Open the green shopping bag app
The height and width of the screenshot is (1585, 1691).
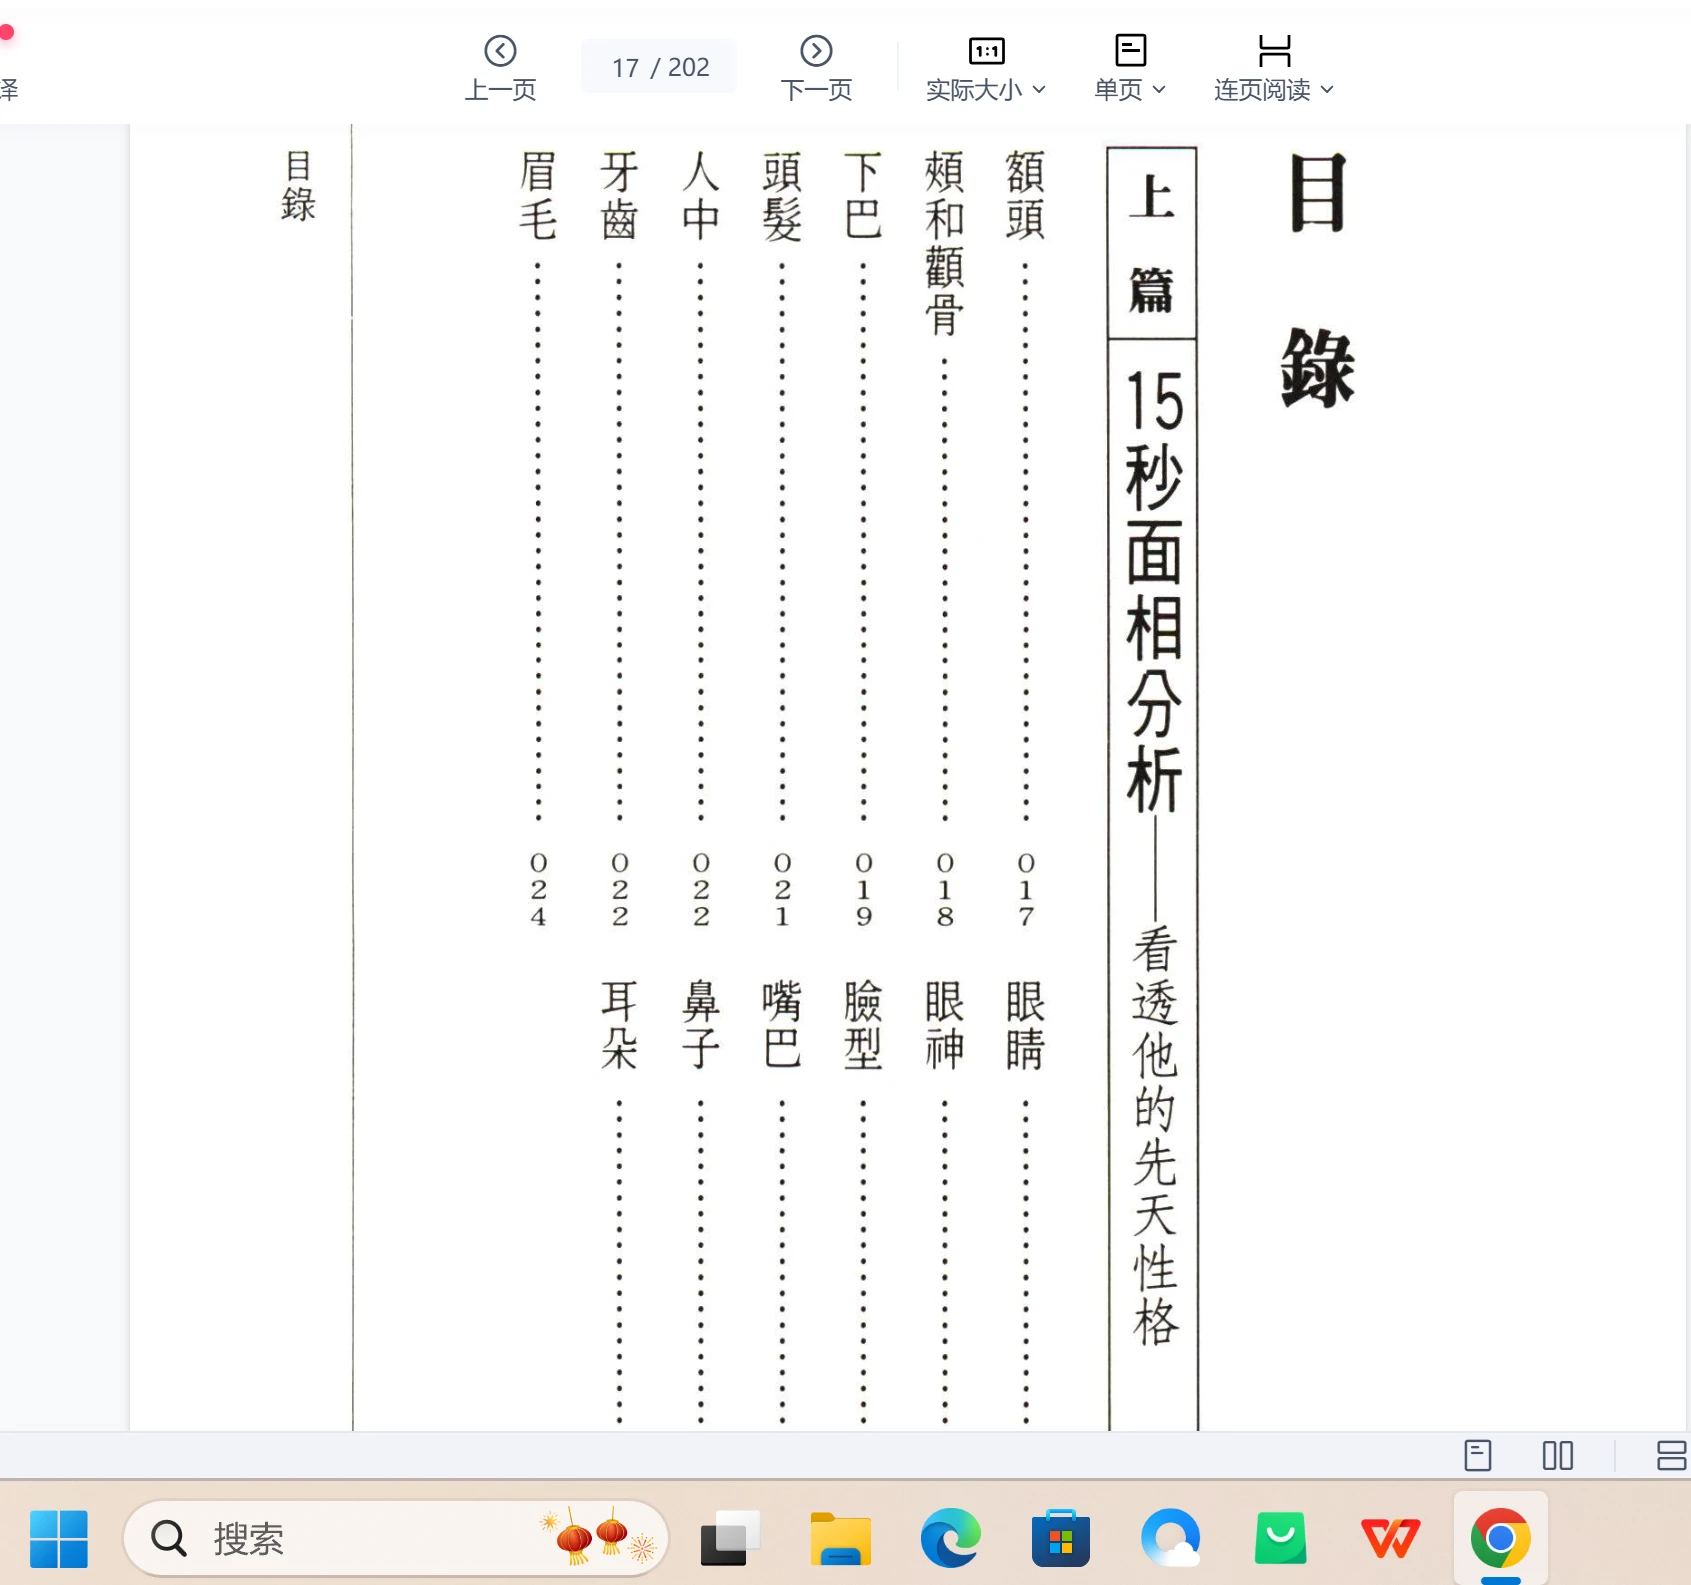[1280, 1538]
